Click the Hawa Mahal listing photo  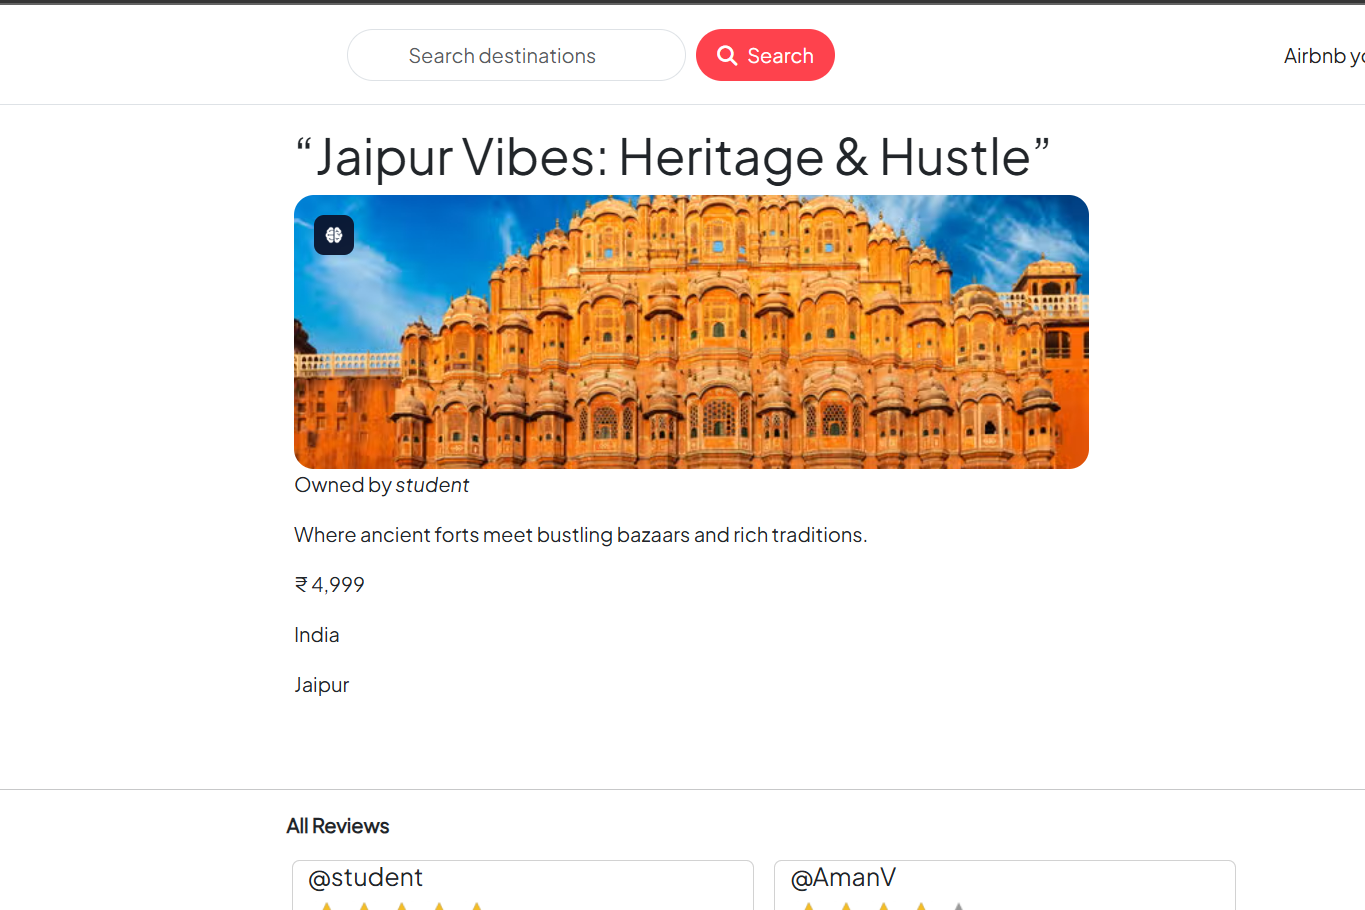[x=691, y=332]
